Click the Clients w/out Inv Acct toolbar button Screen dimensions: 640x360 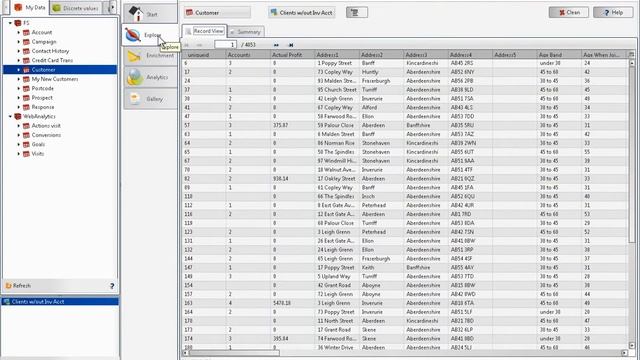(x=302, y=13)
